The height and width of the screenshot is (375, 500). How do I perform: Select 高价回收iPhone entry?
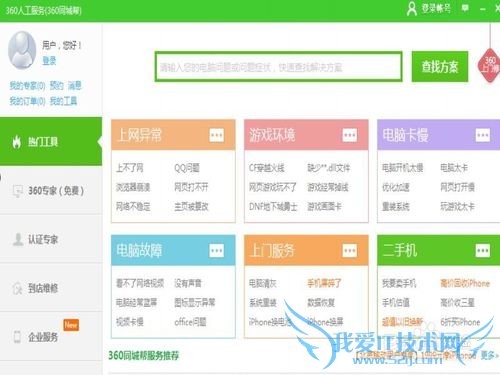tap(465, 283)
